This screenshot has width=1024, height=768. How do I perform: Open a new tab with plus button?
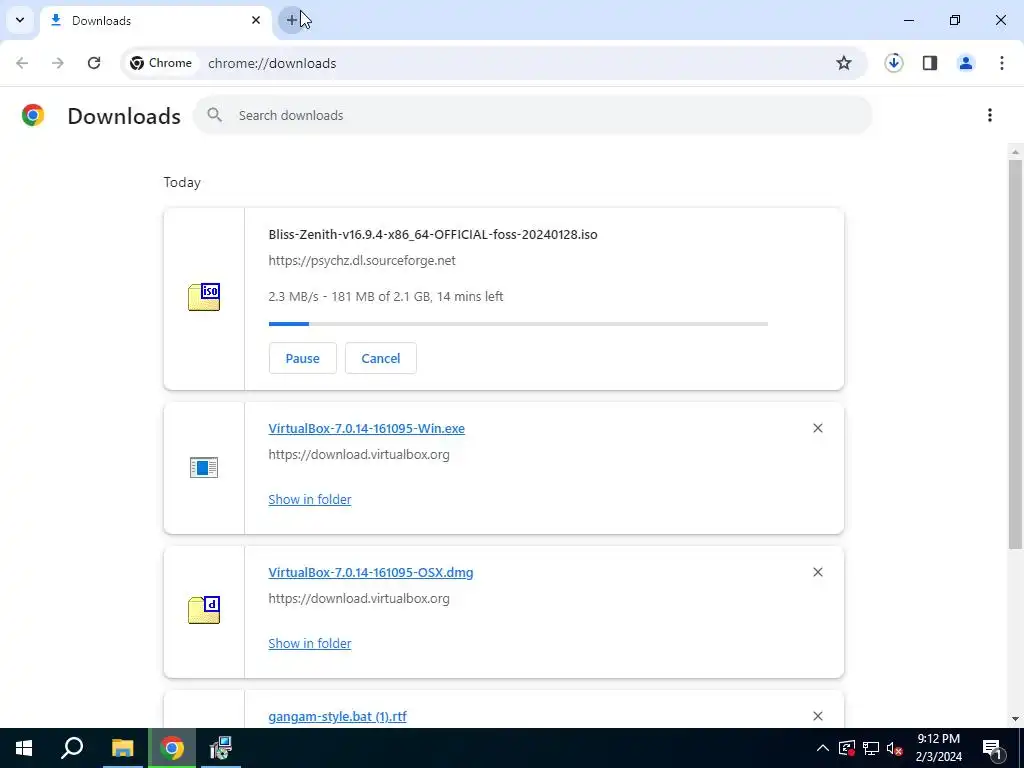pyautogui.click(x=292, y=20)
